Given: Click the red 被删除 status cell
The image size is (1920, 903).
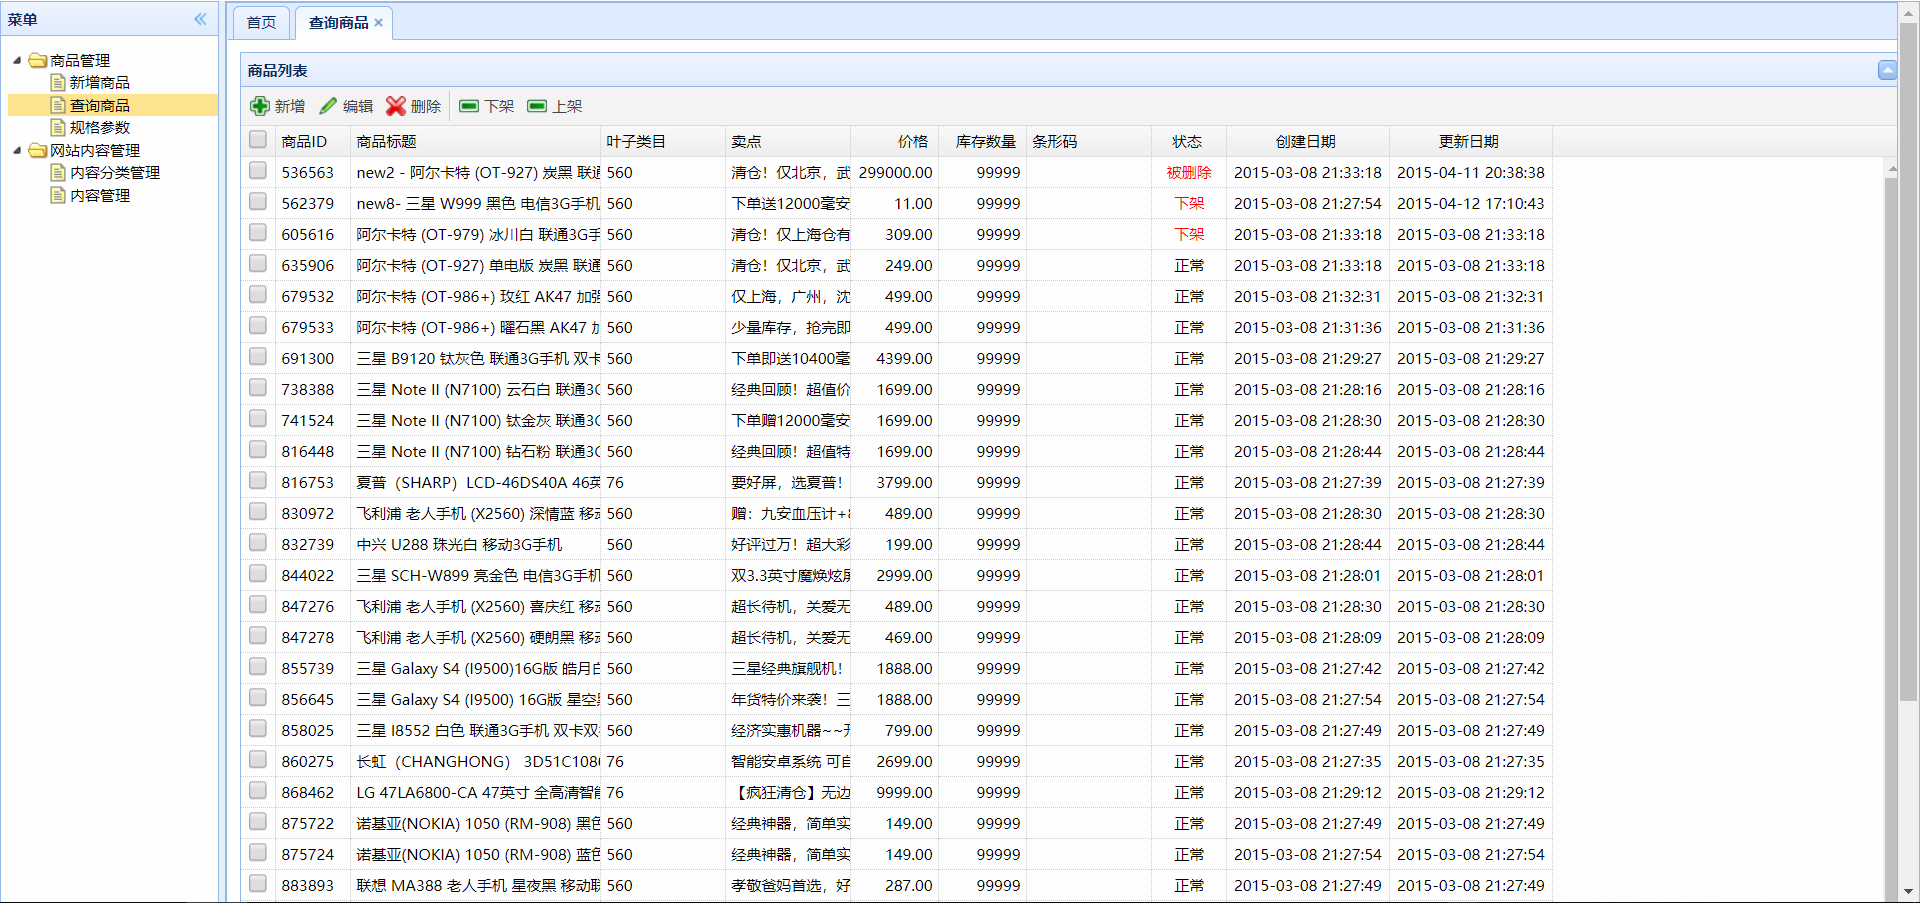Looking at the screenshot, I should (x=1188, y=172).
